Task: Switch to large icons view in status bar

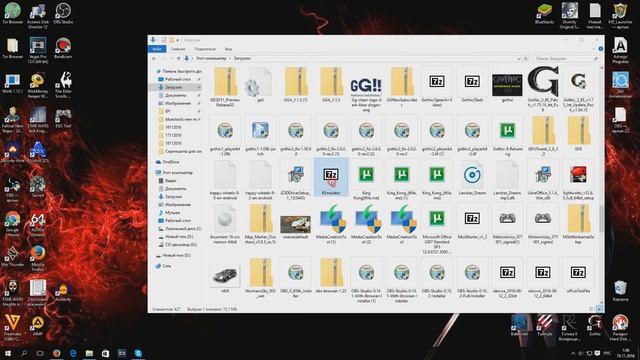Action: click(599, 309)
